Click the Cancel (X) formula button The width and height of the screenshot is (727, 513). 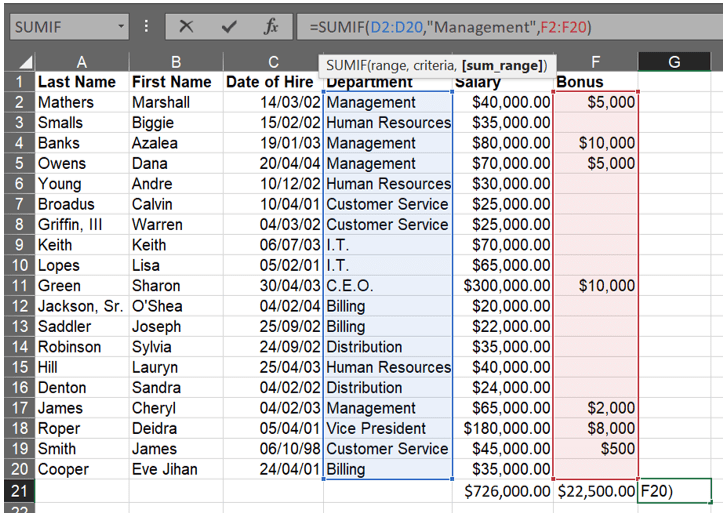(186, 26)
